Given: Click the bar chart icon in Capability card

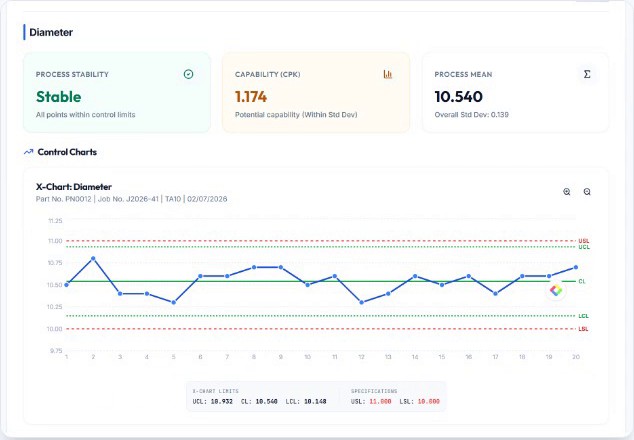Looking at the screenshot, I should click(x=388, y=74).
